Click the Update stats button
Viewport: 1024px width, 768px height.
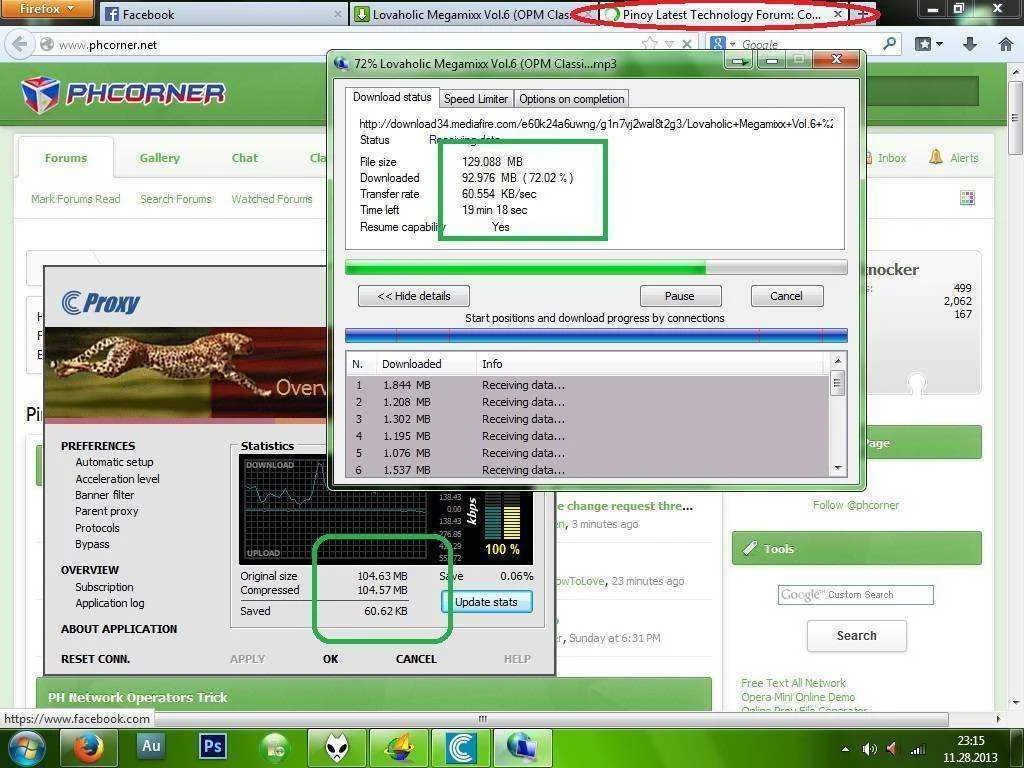click(x=487, y=602)
